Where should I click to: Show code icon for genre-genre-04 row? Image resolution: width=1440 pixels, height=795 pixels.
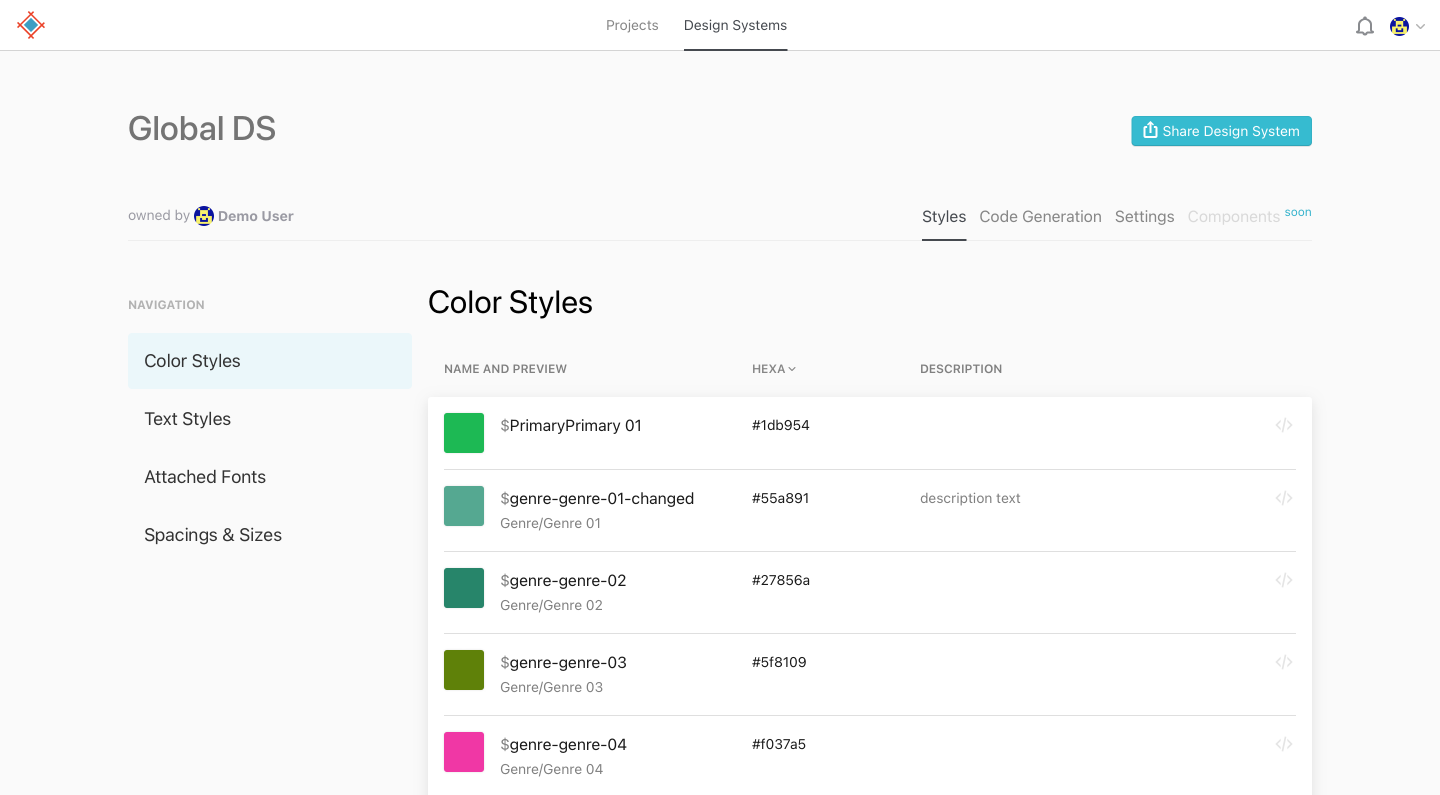(1284, 744)
